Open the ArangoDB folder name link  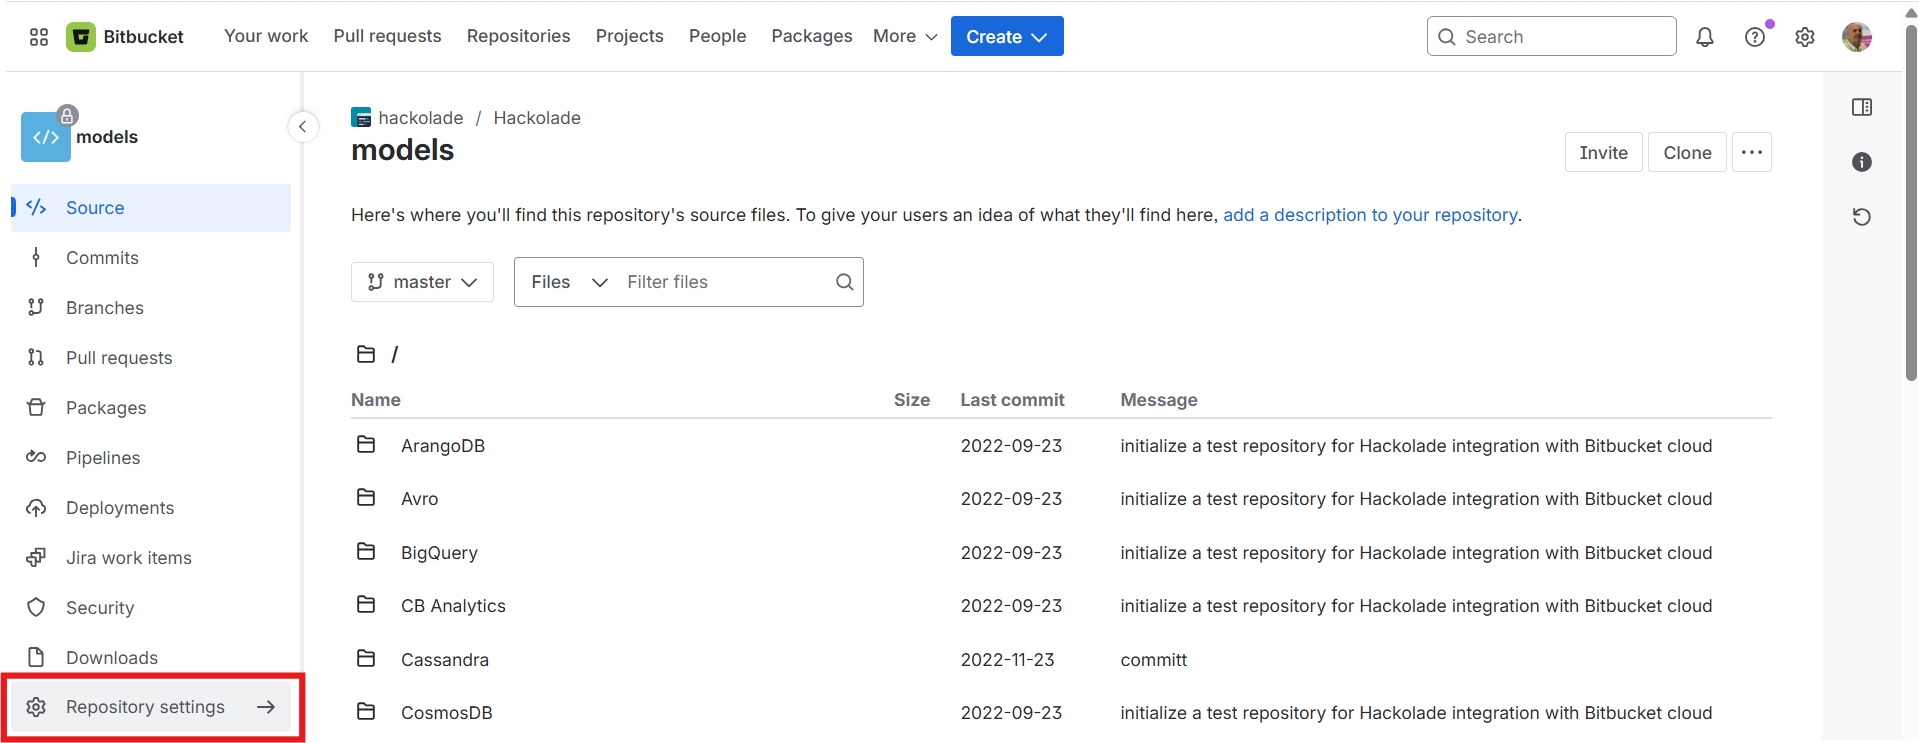click(x=443, y=446)
